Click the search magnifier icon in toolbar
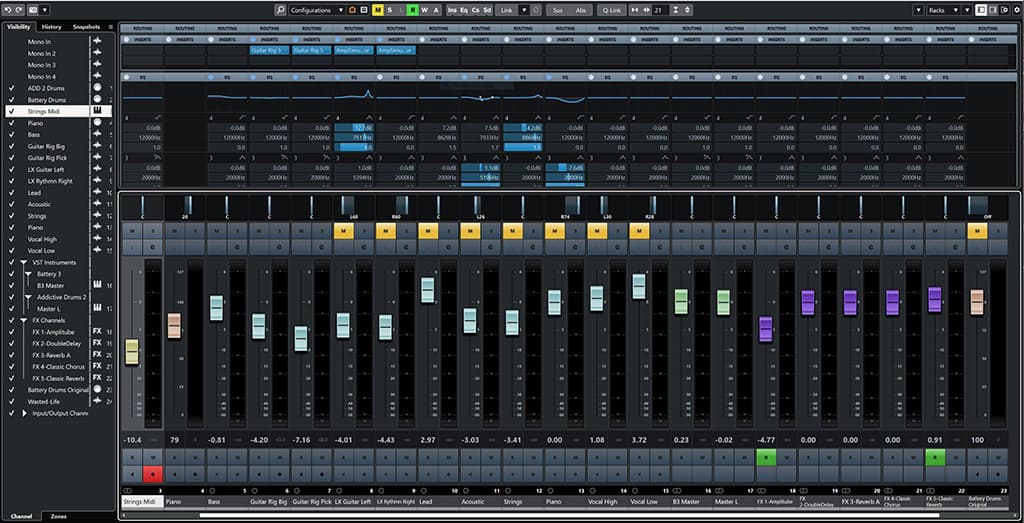Image resolution: width=1024 pixels, height=523 pixels. tap(282, 9)
